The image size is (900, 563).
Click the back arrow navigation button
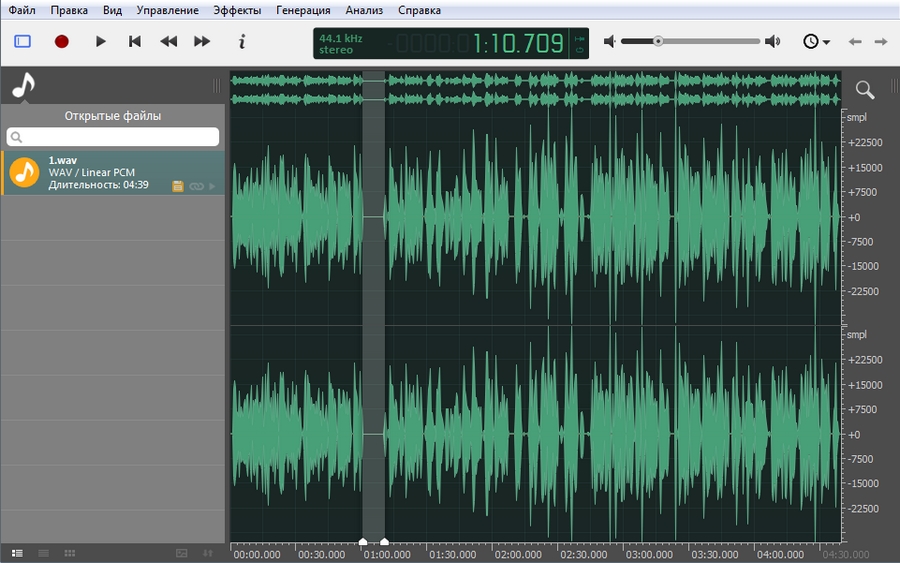855,41
